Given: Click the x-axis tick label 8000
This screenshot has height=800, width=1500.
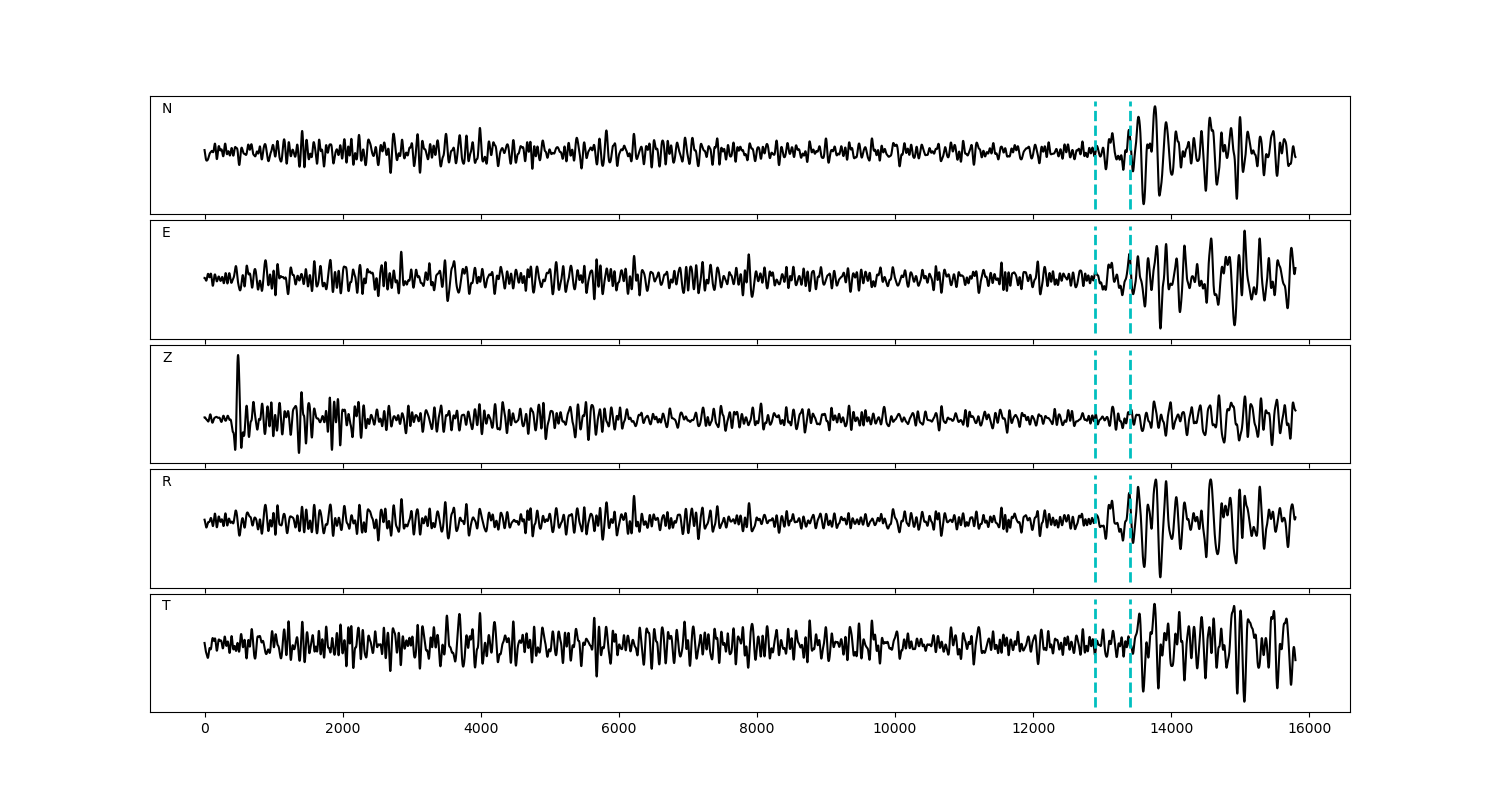Looking at the screenshot, I should coord(757,730).
